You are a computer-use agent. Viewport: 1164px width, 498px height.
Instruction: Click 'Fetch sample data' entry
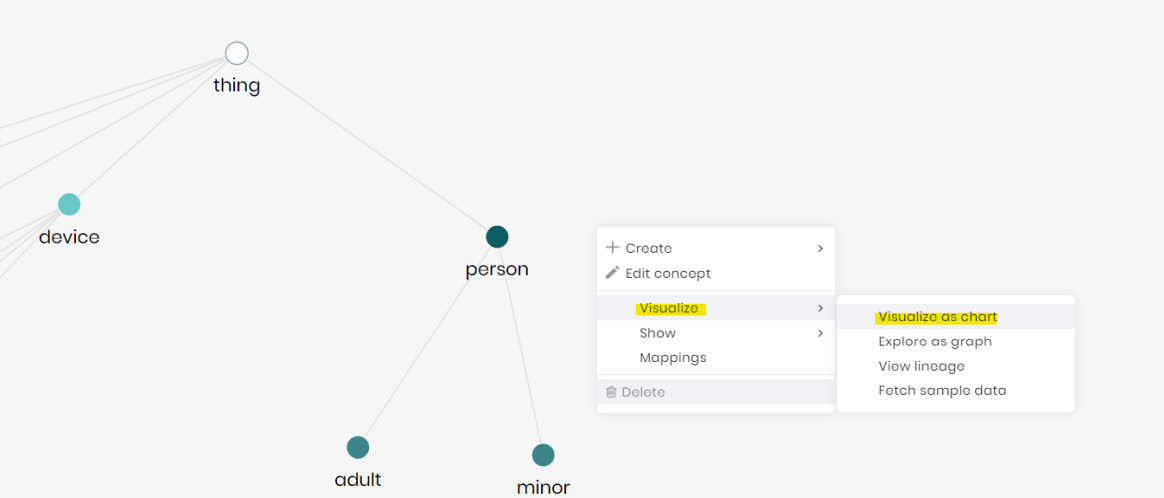click(x=942, y=390)
